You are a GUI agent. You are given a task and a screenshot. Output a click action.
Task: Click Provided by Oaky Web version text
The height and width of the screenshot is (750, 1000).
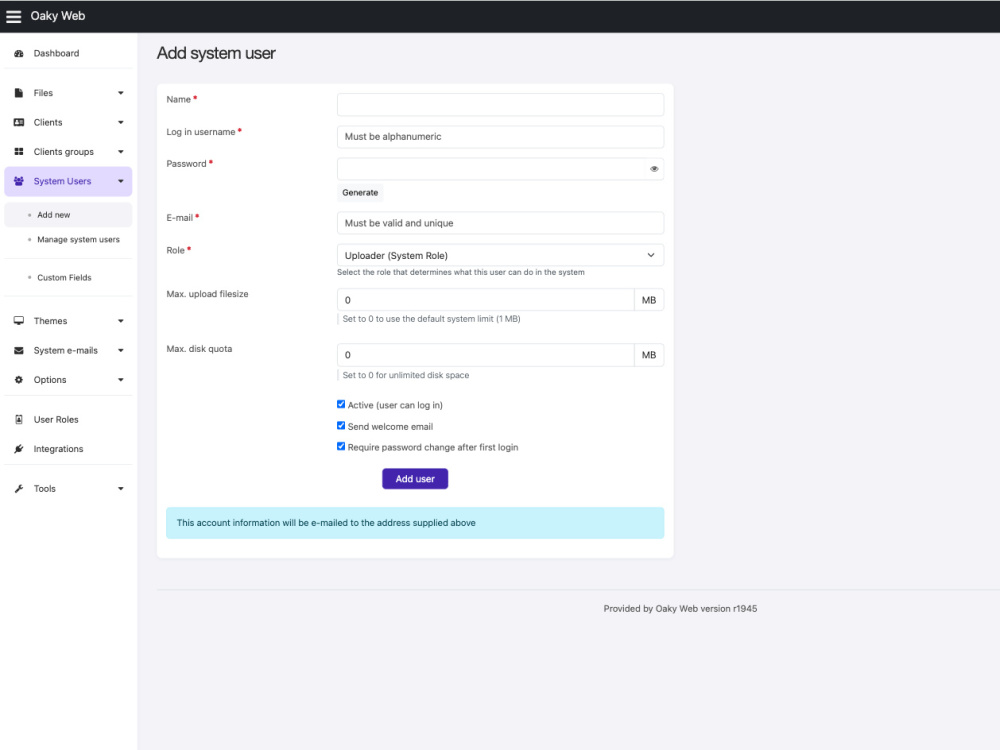coord(680,608)
